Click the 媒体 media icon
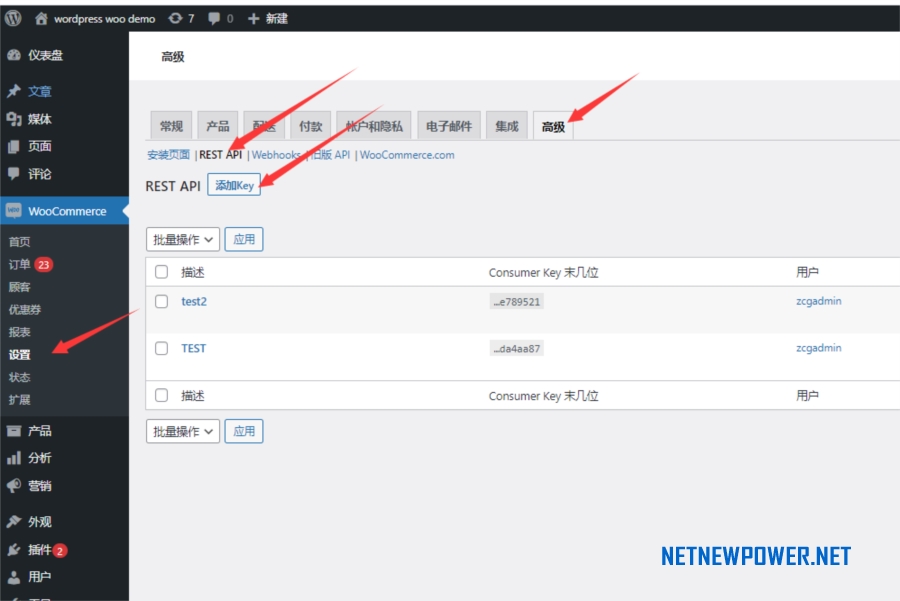The width and height of the screenshot is (900, 601). click(x=14, y=119)
